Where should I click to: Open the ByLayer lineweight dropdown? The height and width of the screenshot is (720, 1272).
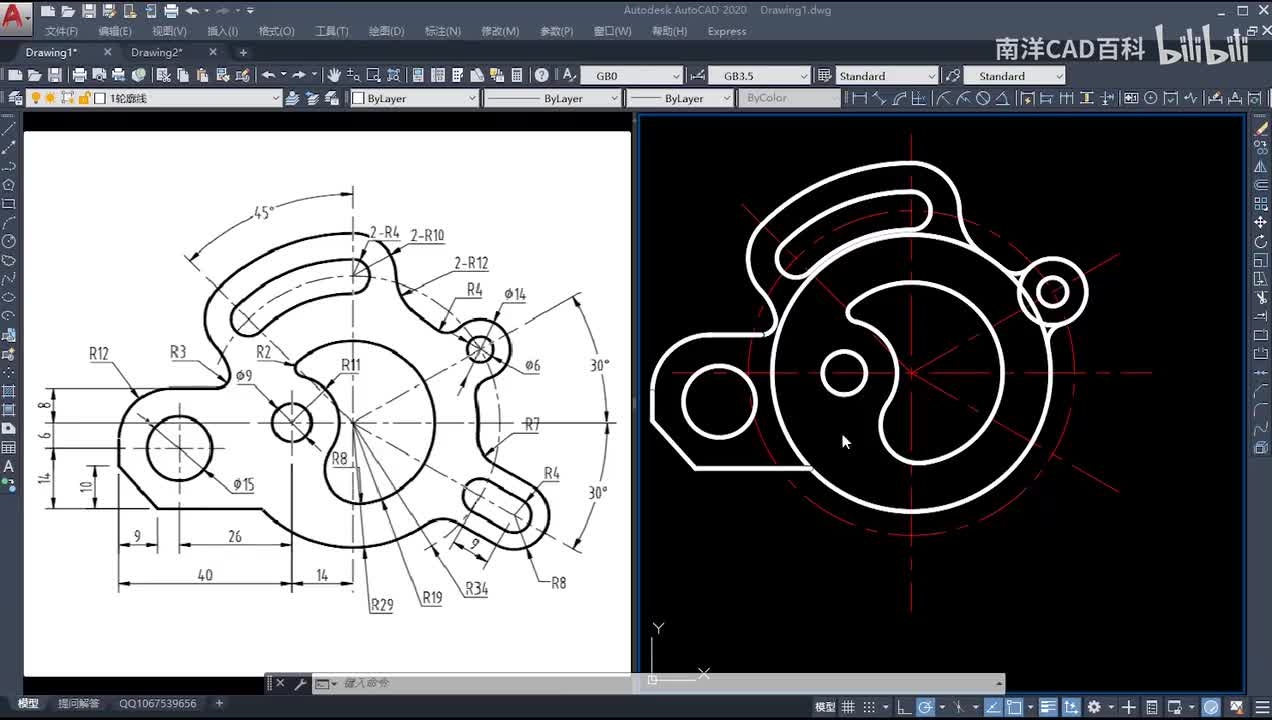(x=682, y=98)
